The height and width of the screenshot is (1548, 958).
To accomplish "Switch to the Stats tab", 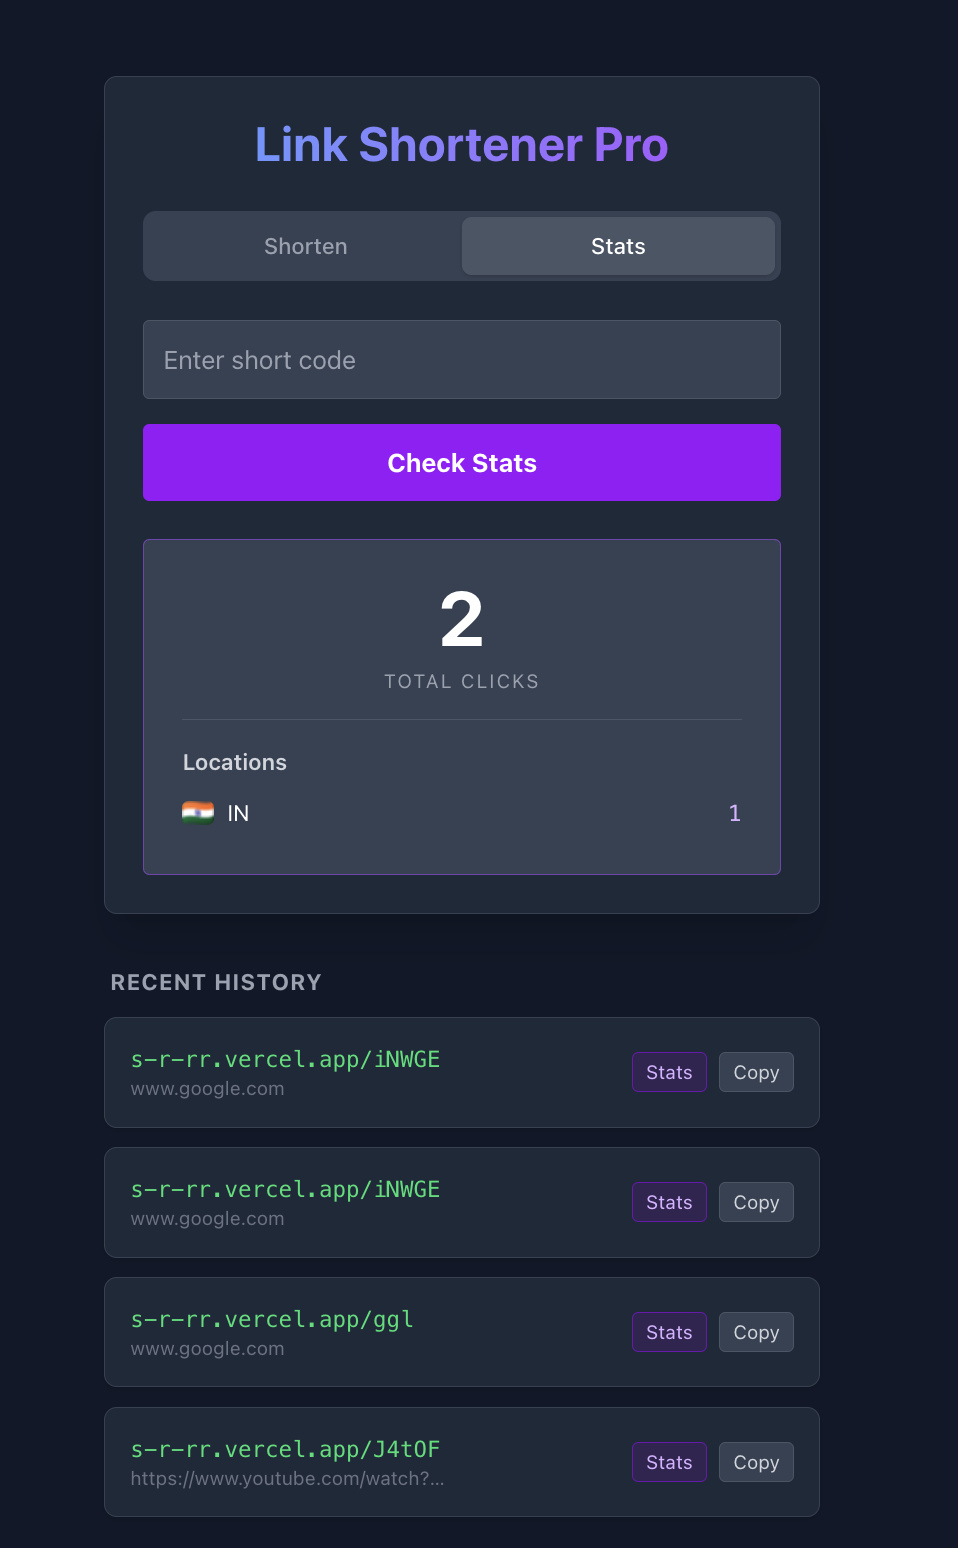I will coord(618,246).
